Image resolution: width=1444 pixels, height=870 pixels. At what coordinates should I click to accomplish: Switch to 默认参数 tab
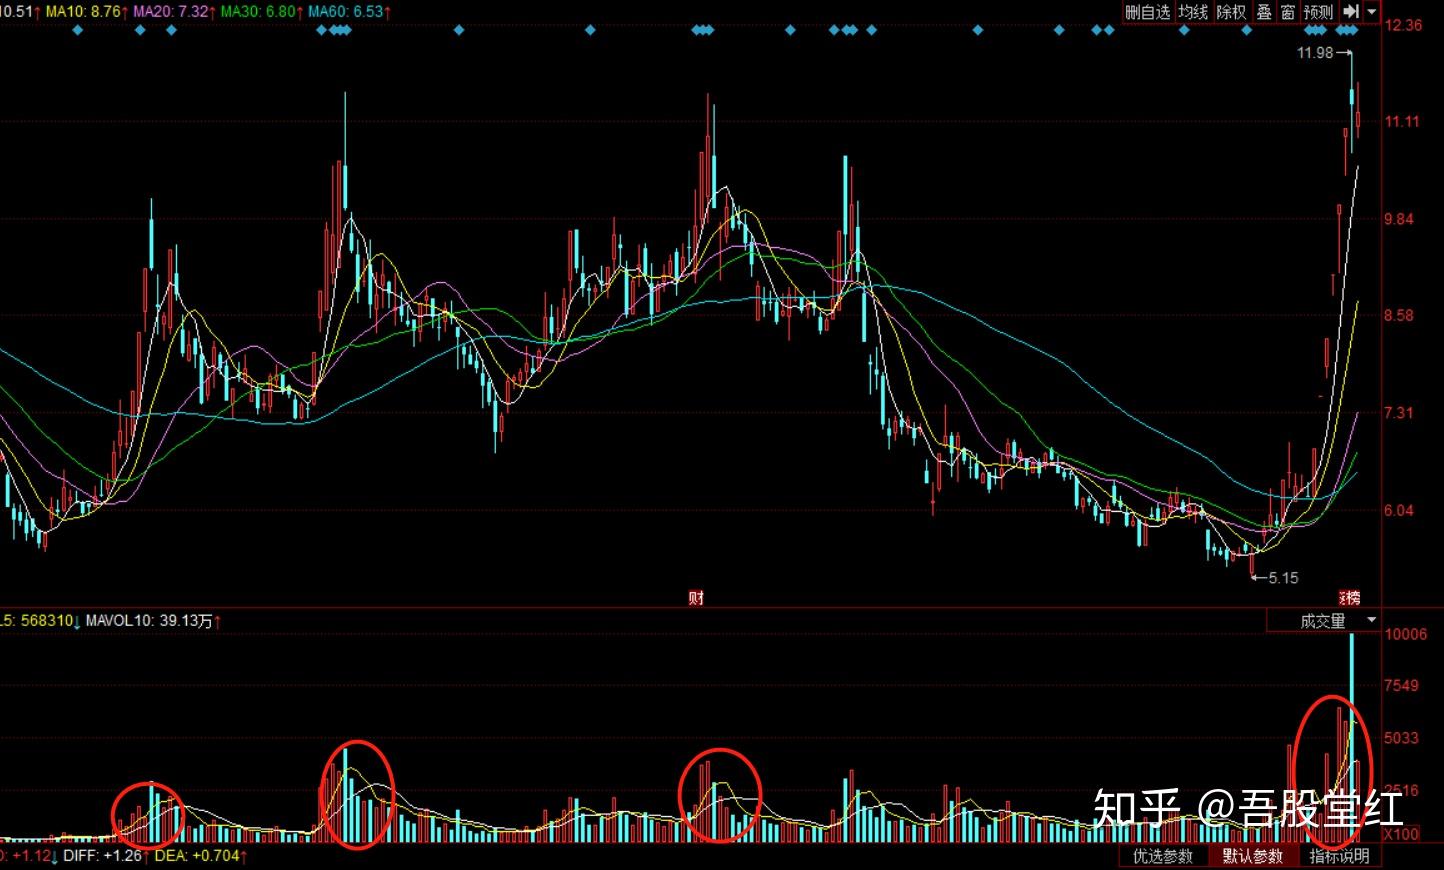pos(1252,857)
